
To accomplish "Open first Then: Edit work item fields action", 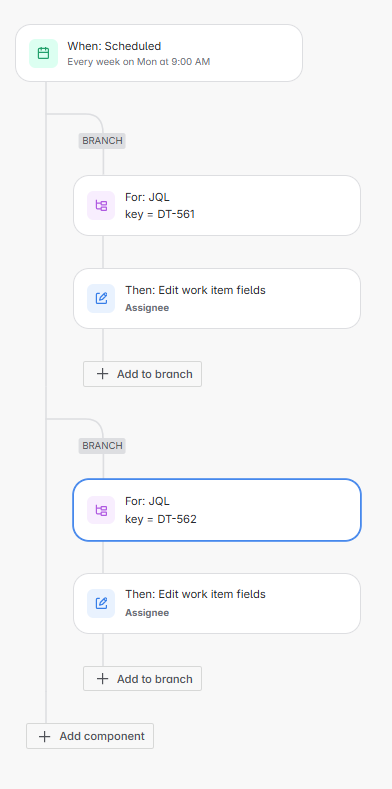I will pyautogui.click(x=217, y=298).
